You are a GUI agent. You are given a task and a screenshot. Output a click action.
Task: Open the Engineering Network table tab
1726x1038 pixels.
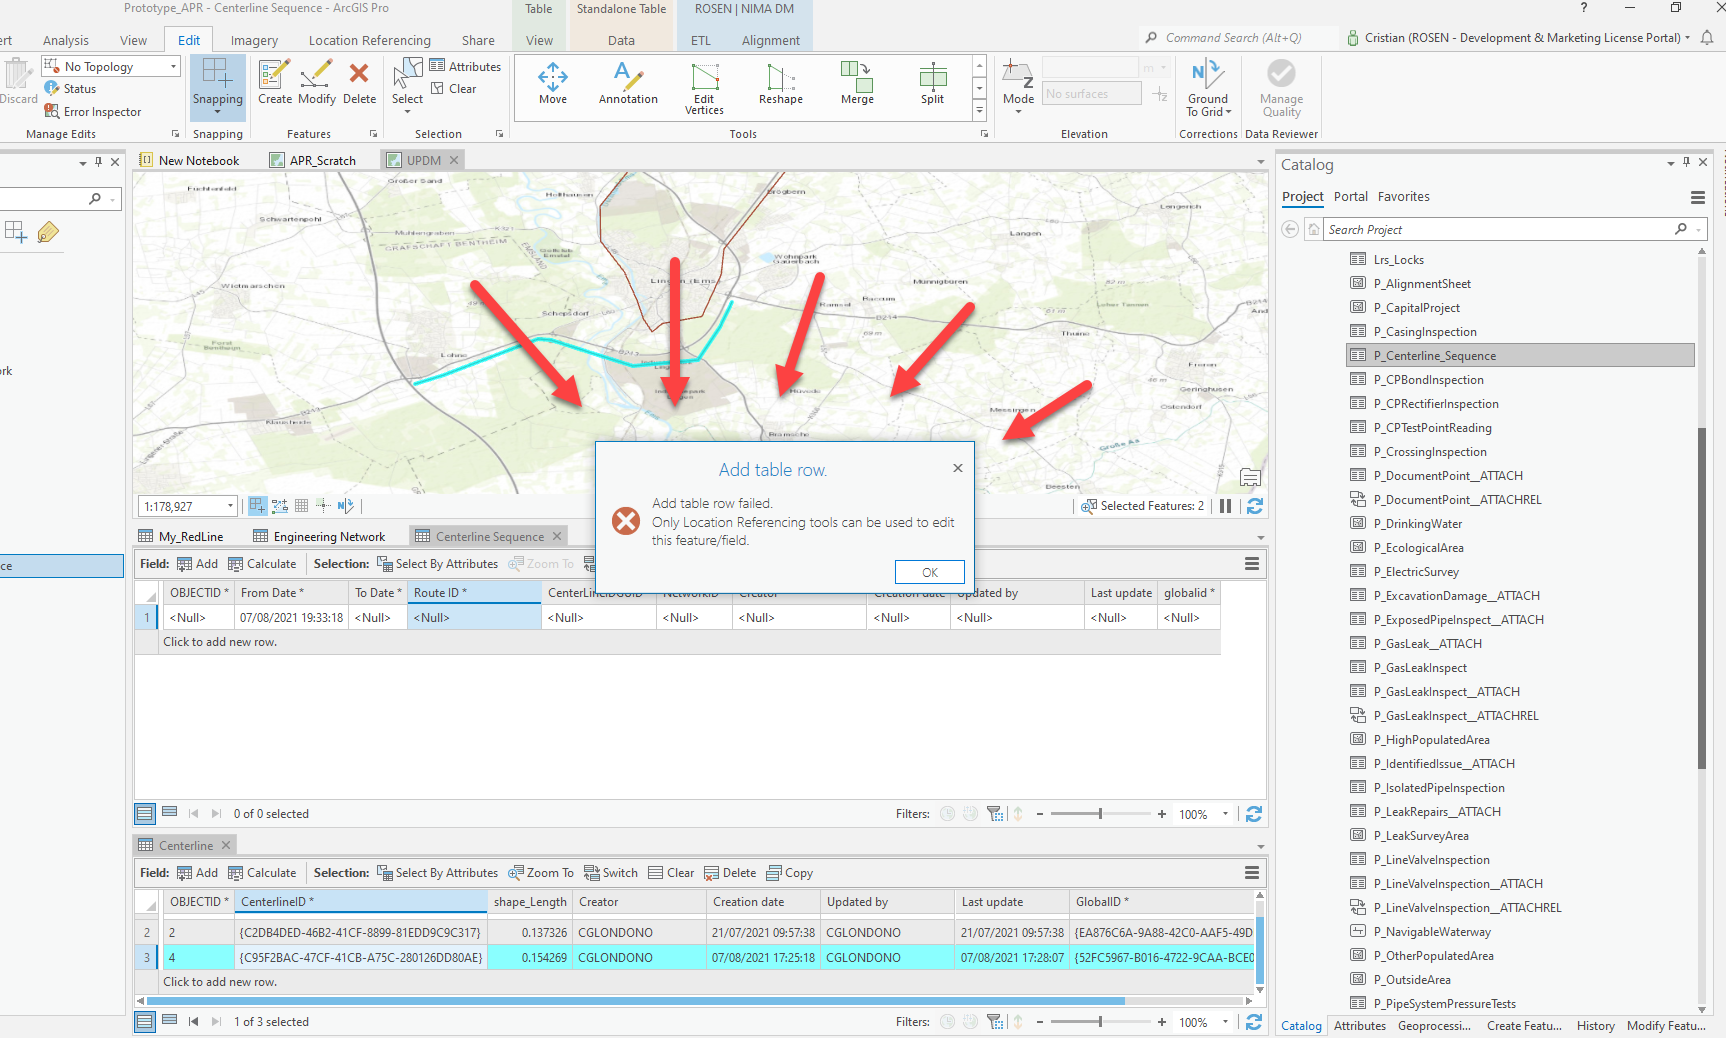coord(319,536)
